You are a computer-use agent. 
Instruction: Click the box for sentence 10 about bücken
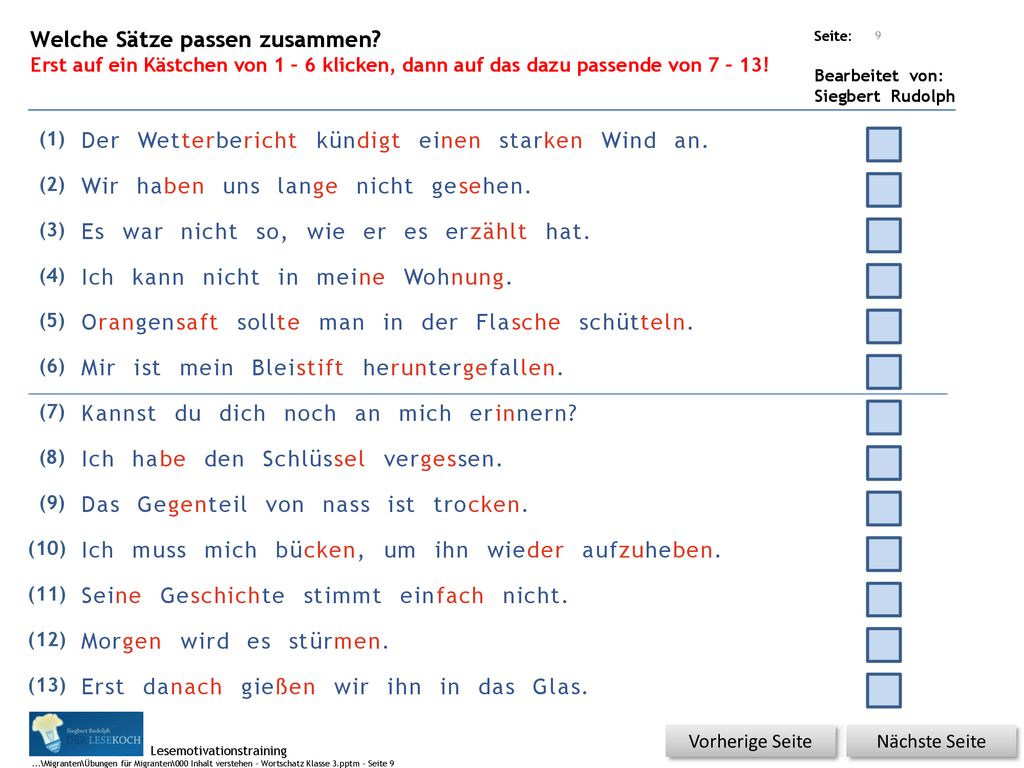point(884,554)
